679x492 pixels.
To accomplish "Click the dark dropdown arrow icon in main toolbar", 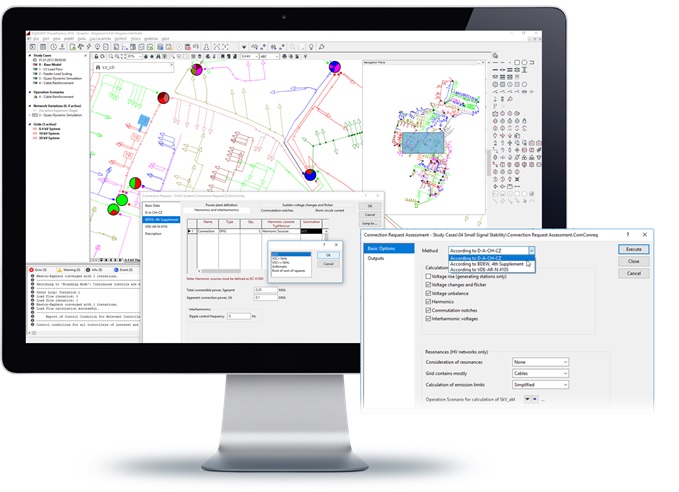I will [x=244, y=47].
